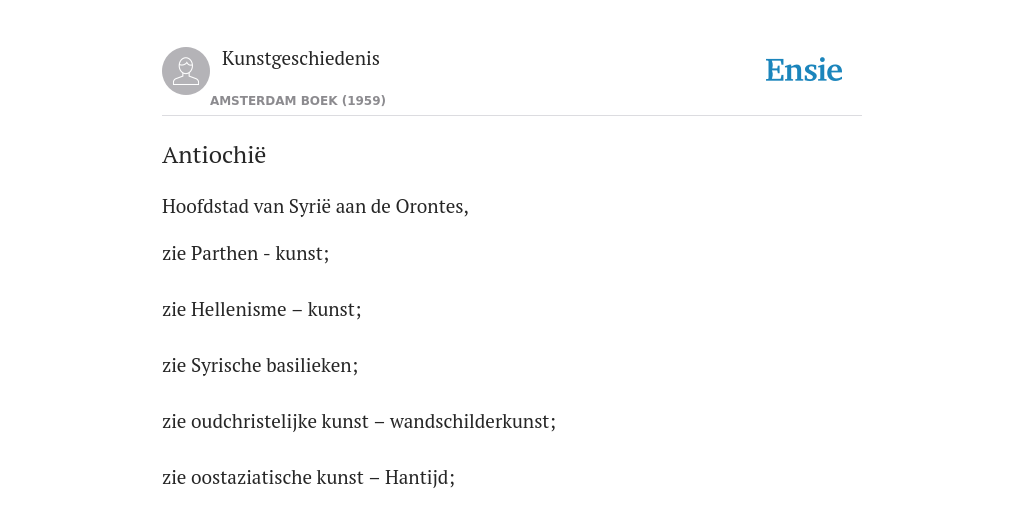Click zie oudchristelijke kunst – wandschilderkunst line
Viewport: 1024px width, 512px height.
point(359,422)
